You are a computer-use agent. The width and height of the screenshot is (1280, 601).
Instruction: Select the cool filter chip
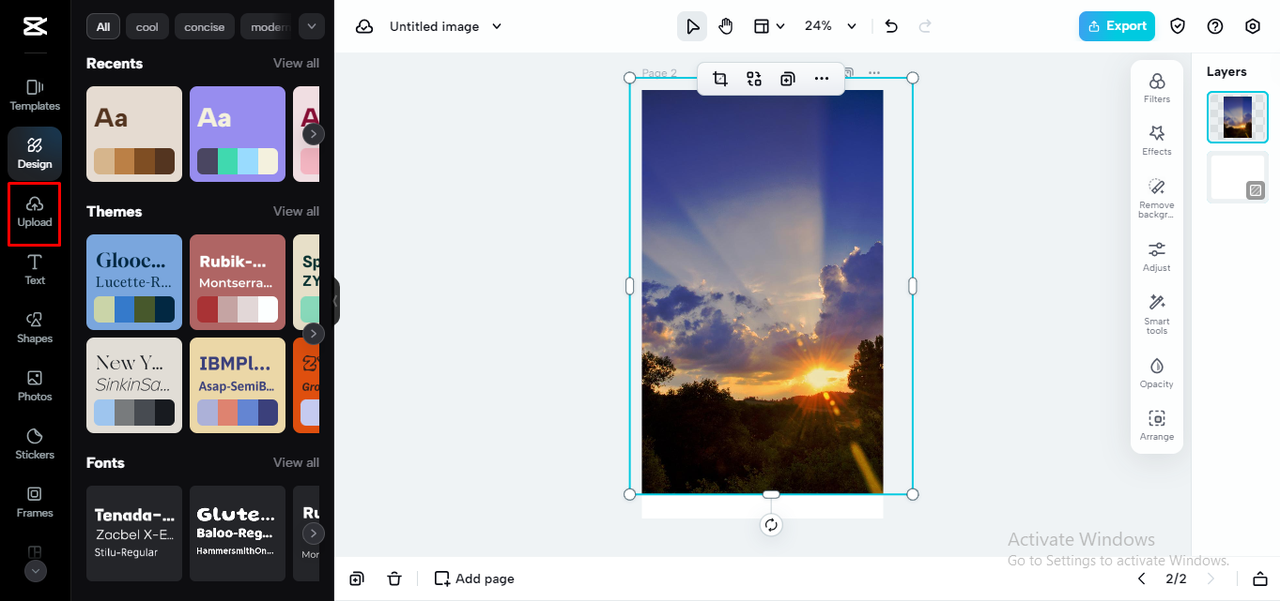[147, 27]
